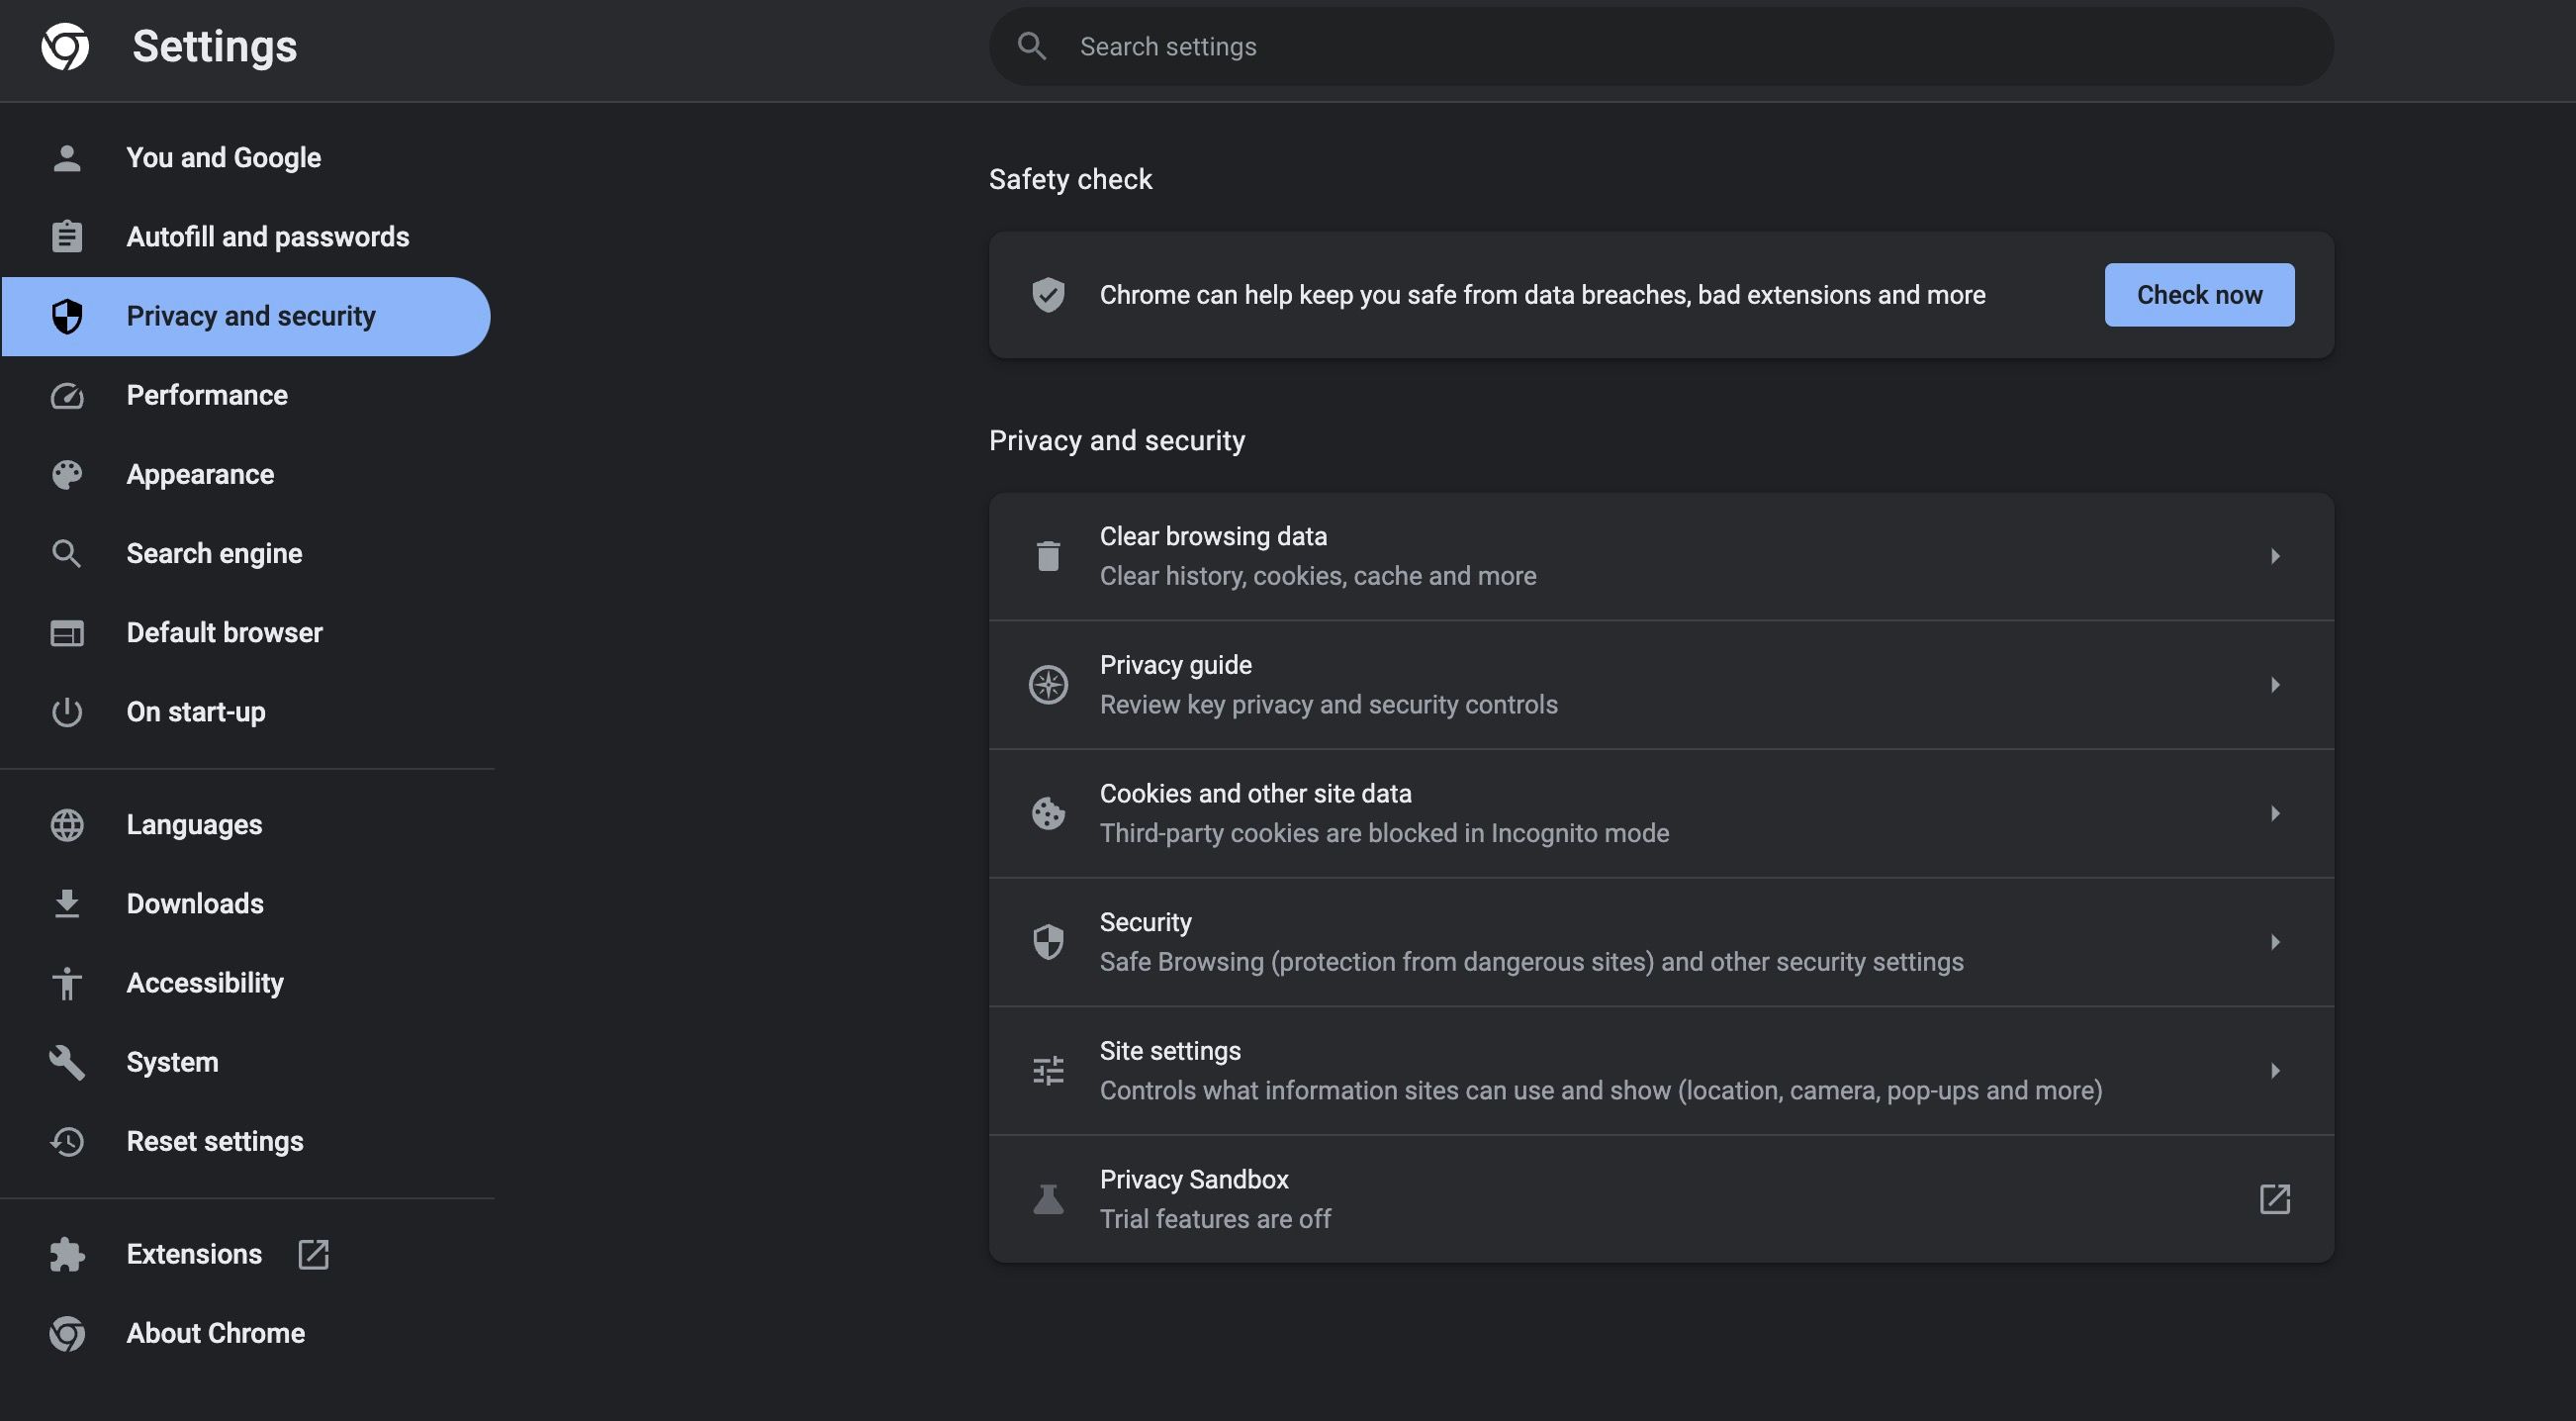Click inside the Search settings field
2576x1421 pixels.
point(1400,46)
